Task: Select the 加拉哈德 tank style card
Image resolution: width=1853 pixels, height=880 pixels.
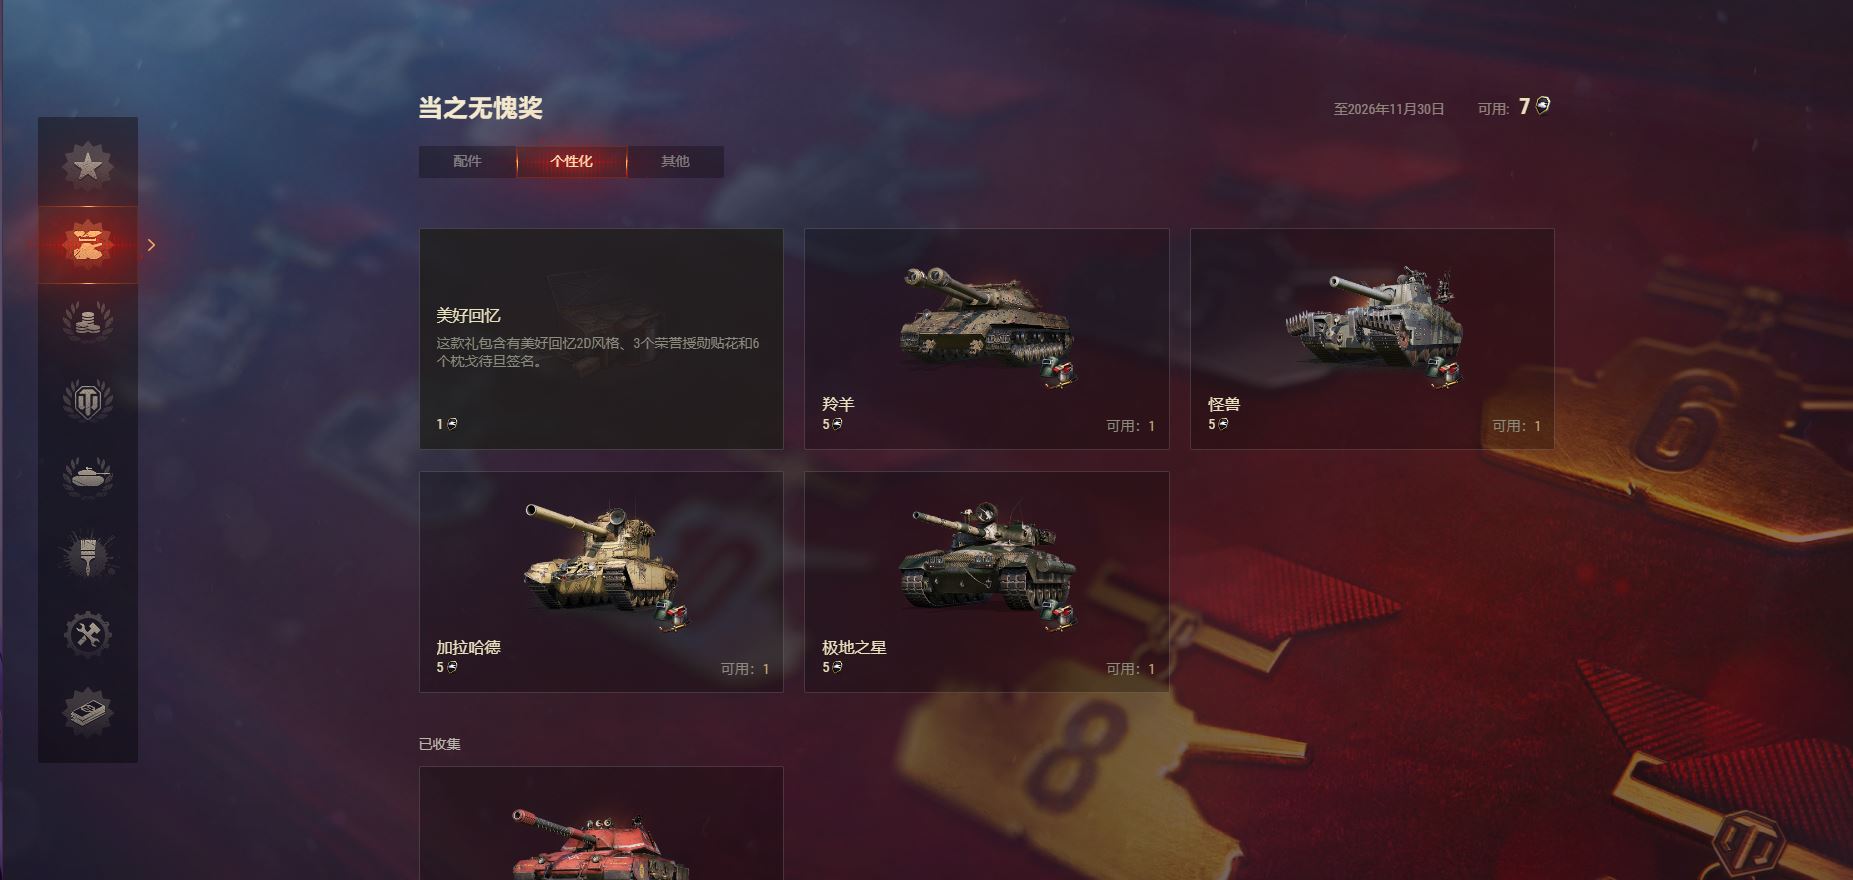Action: [x=601, y=582]
